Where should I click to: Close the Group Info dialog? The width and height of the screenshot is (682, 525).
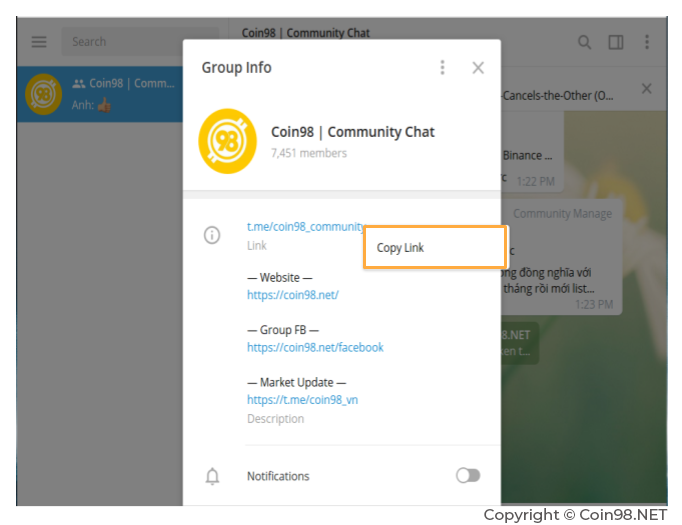click(x=478, y=67)
